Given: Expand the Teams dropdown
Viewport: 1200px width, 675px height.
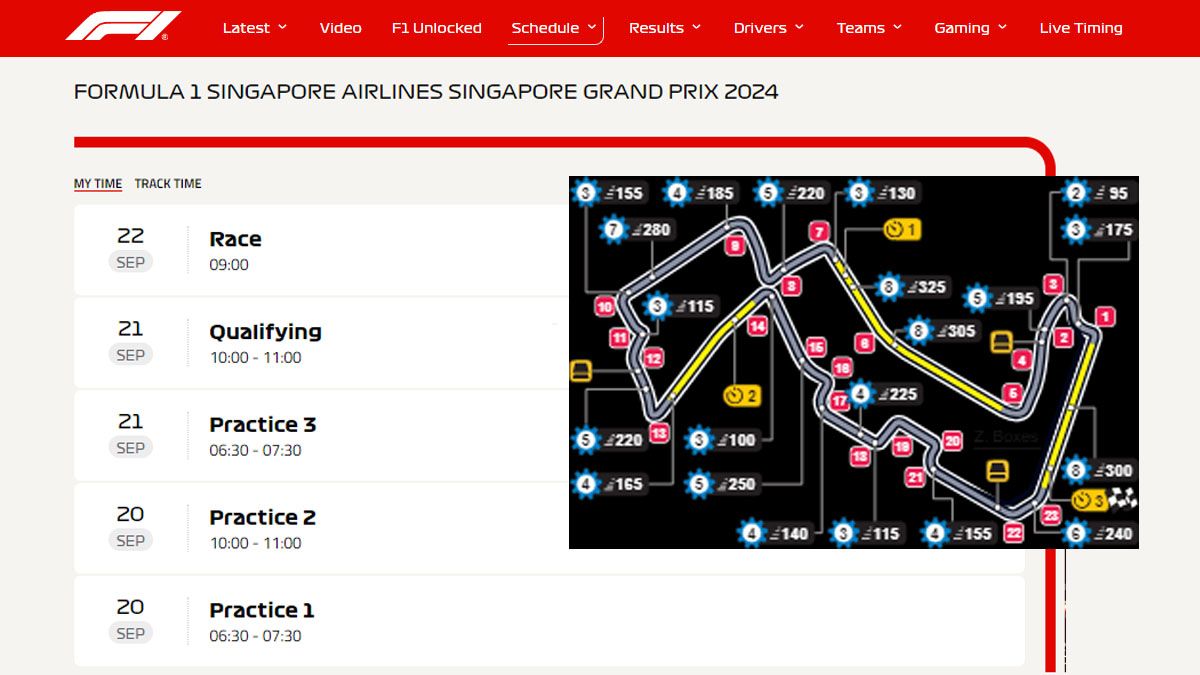Looking at the screenshot, I should pyautogui.click(x=869, y=28).
